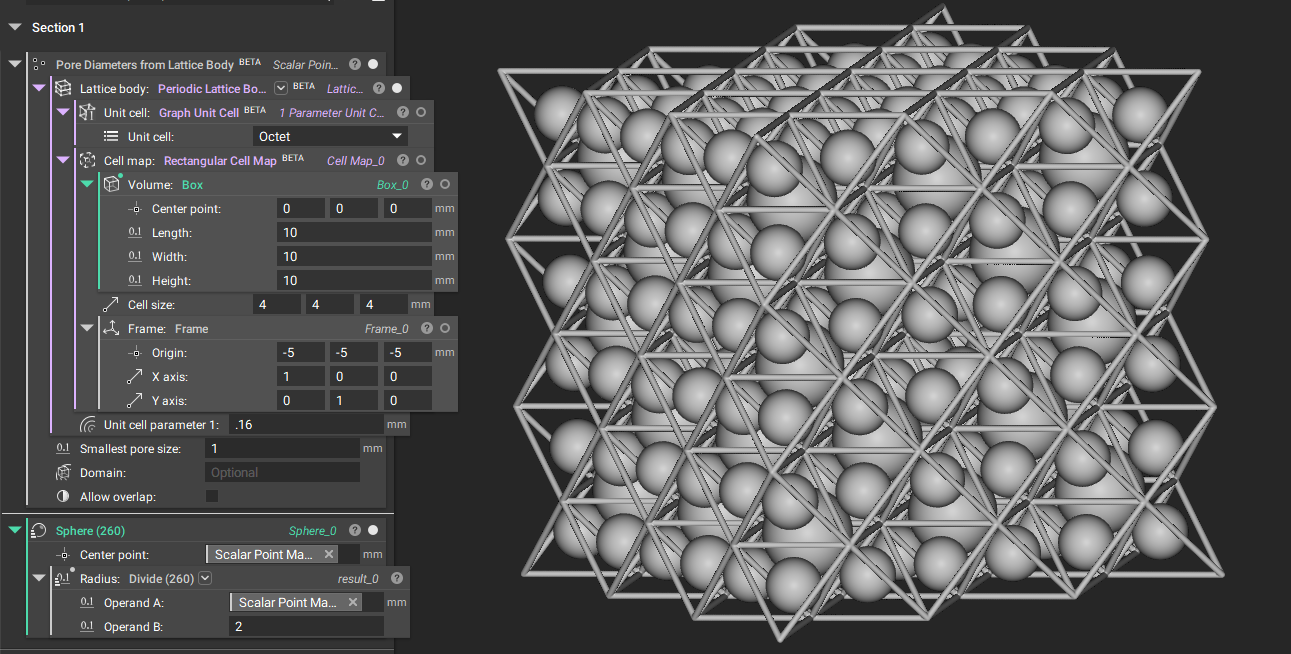Click the X axis vector icon
The image size is (1291, 654).
click(x=135, y=376)
